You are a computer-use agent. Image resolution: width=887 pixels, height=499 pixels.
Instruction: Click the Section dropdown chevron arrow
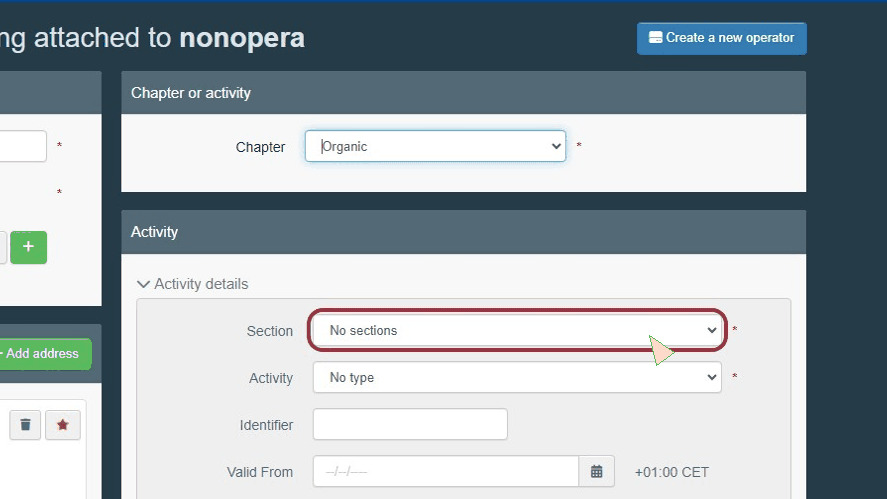click(x=712, y=330)
